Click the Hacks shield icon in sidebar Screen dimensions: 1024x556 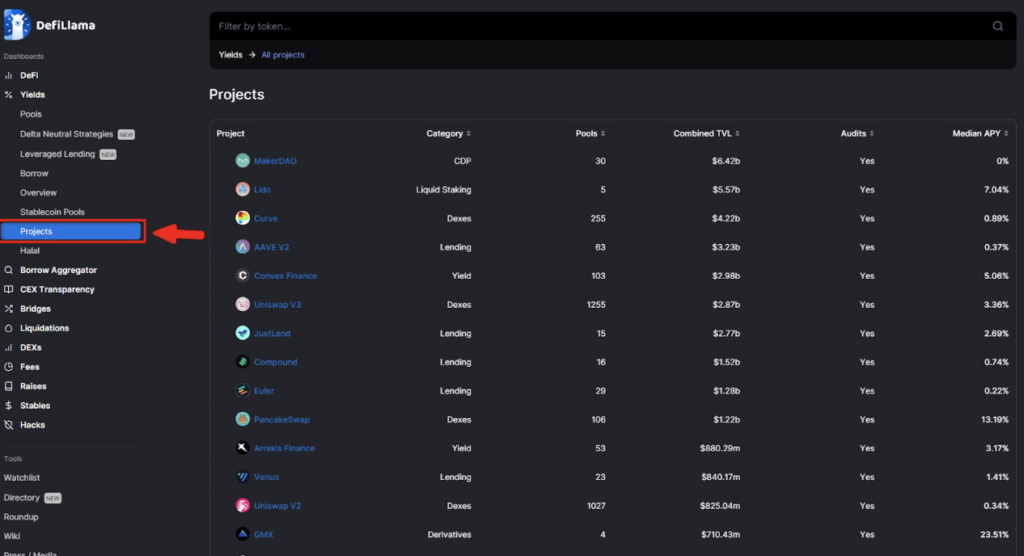point(8,425)
